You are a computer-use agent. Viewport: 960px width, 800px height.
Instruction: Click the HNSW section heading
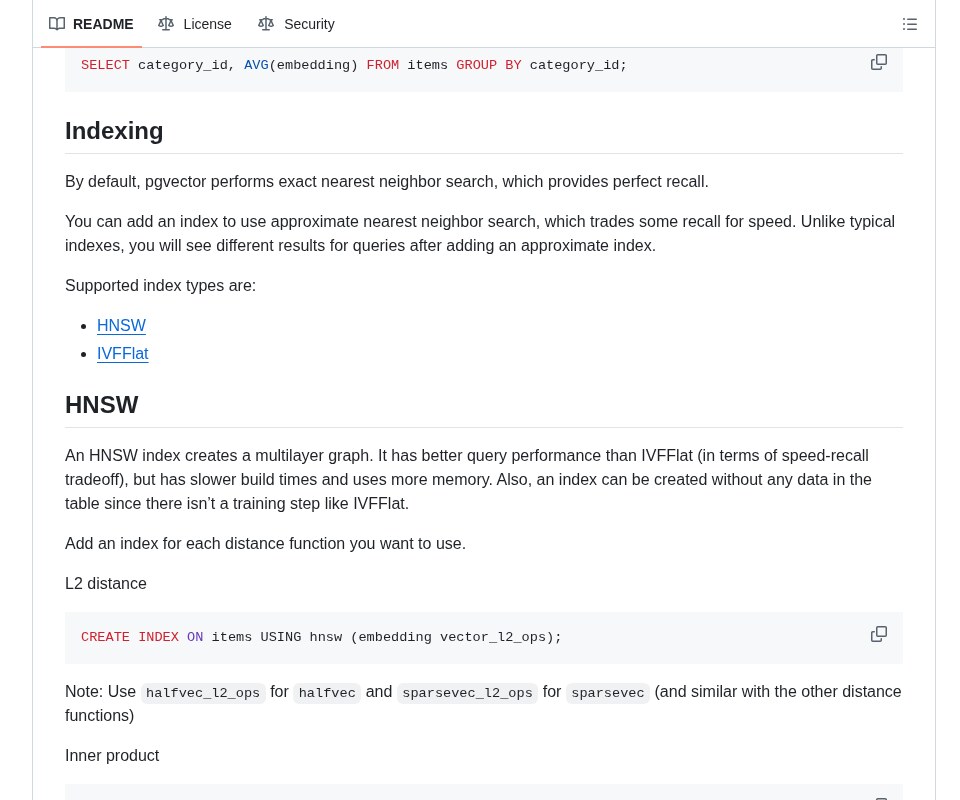click(x=102, y=405)
